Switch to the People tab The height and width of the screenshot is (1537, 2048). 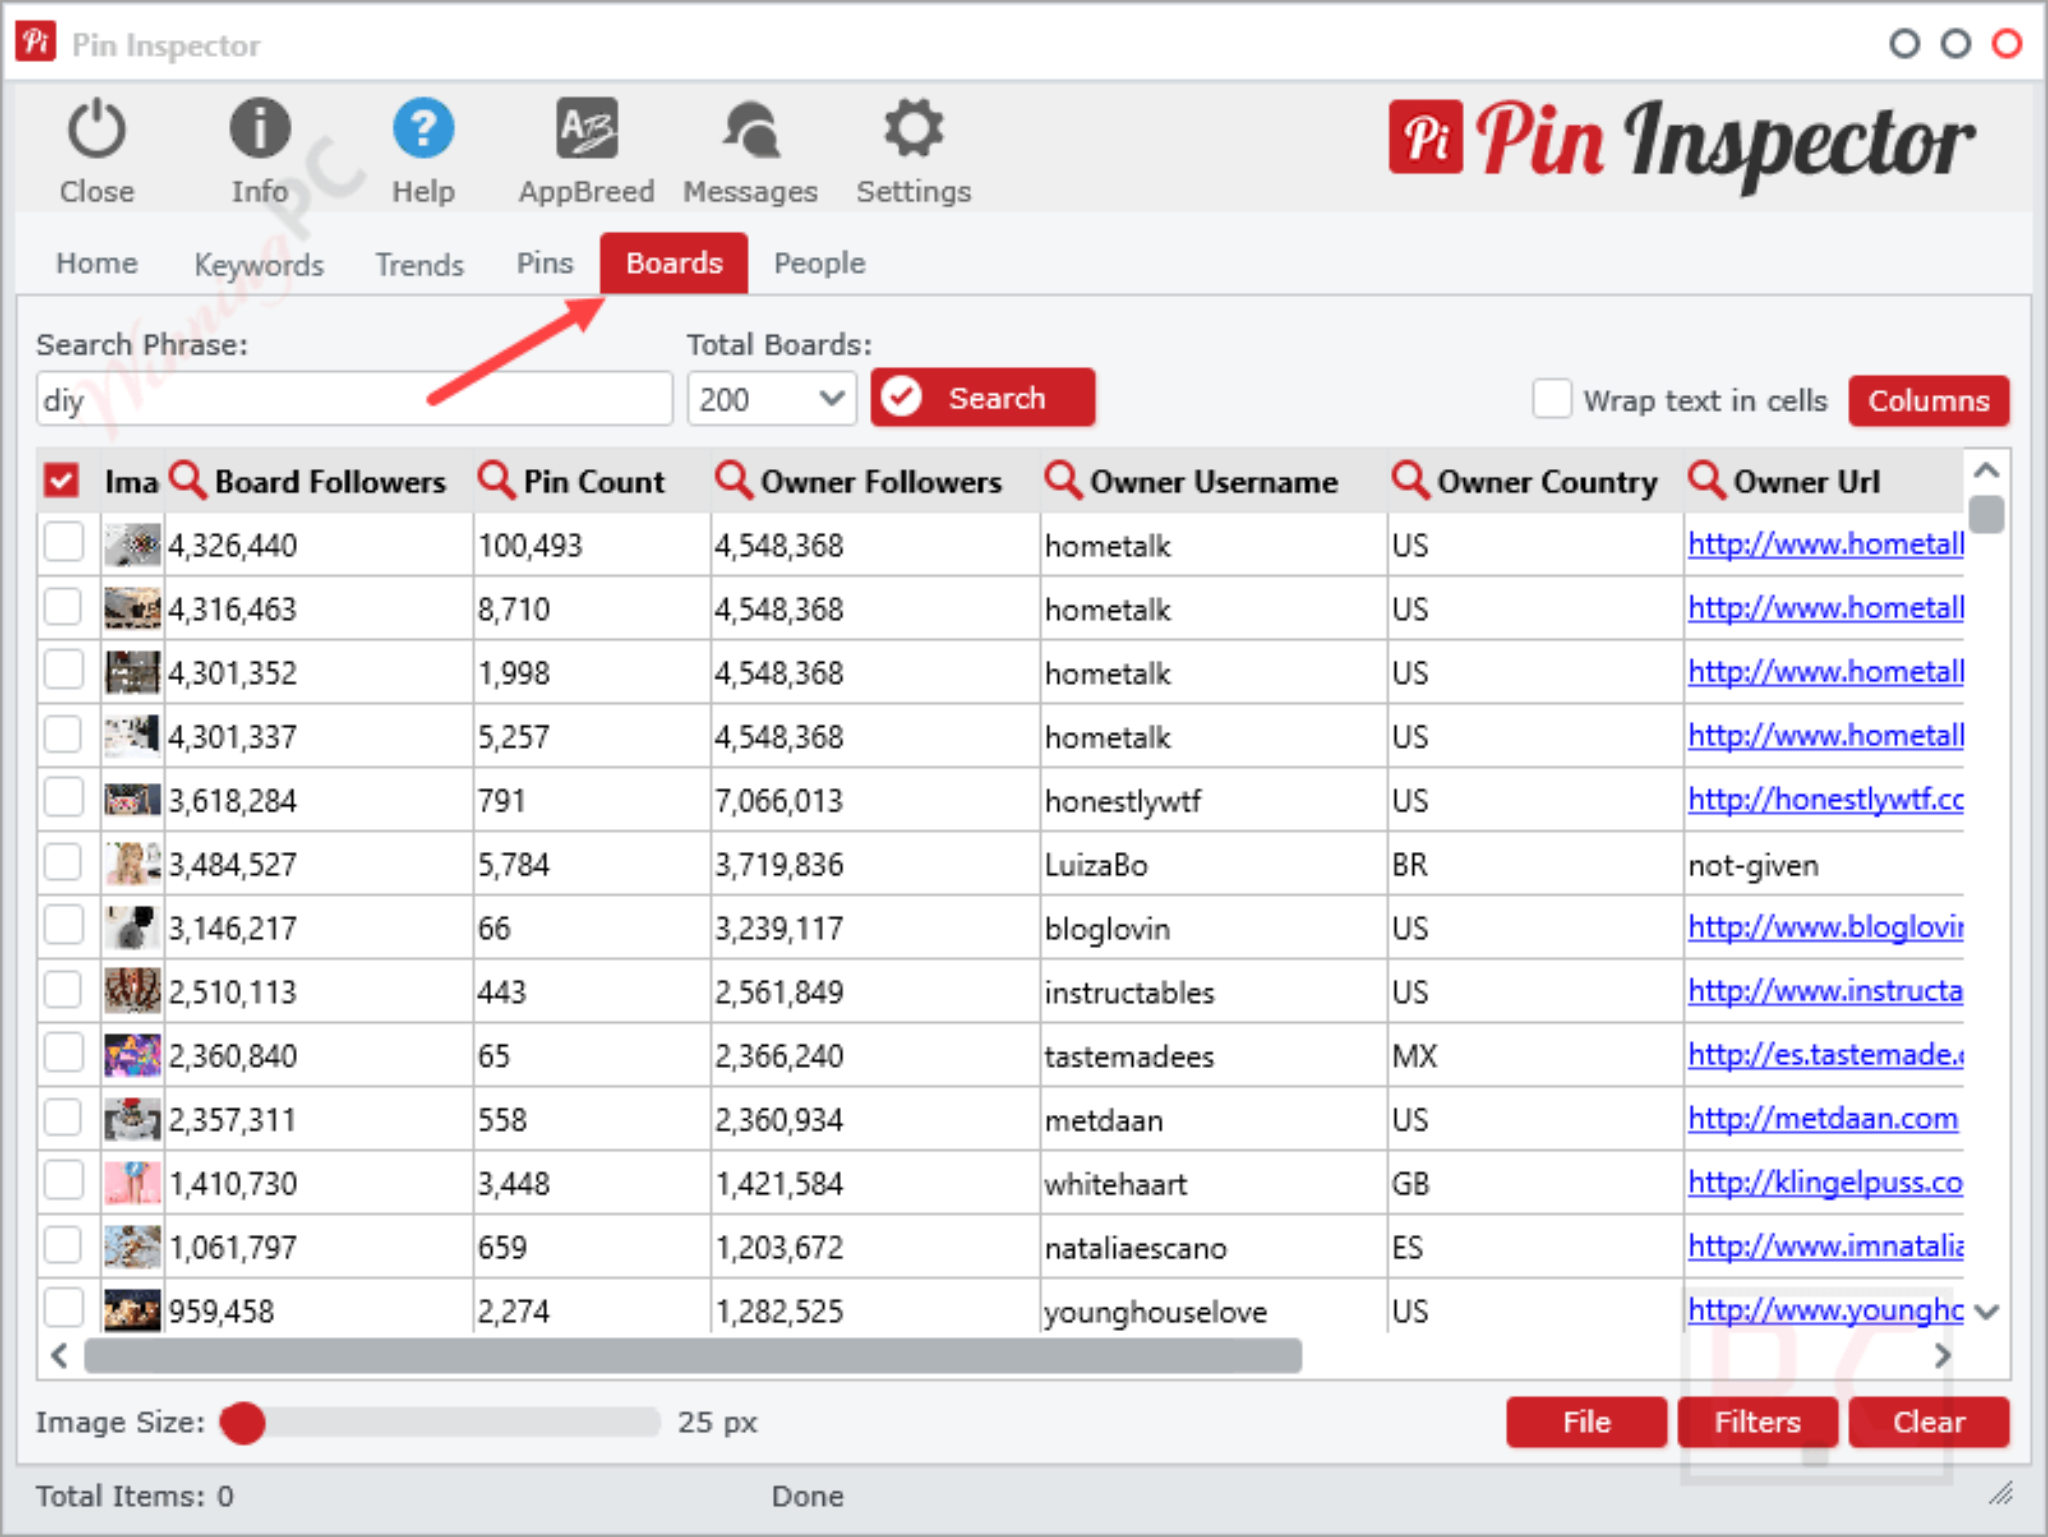tap(820, 263)
